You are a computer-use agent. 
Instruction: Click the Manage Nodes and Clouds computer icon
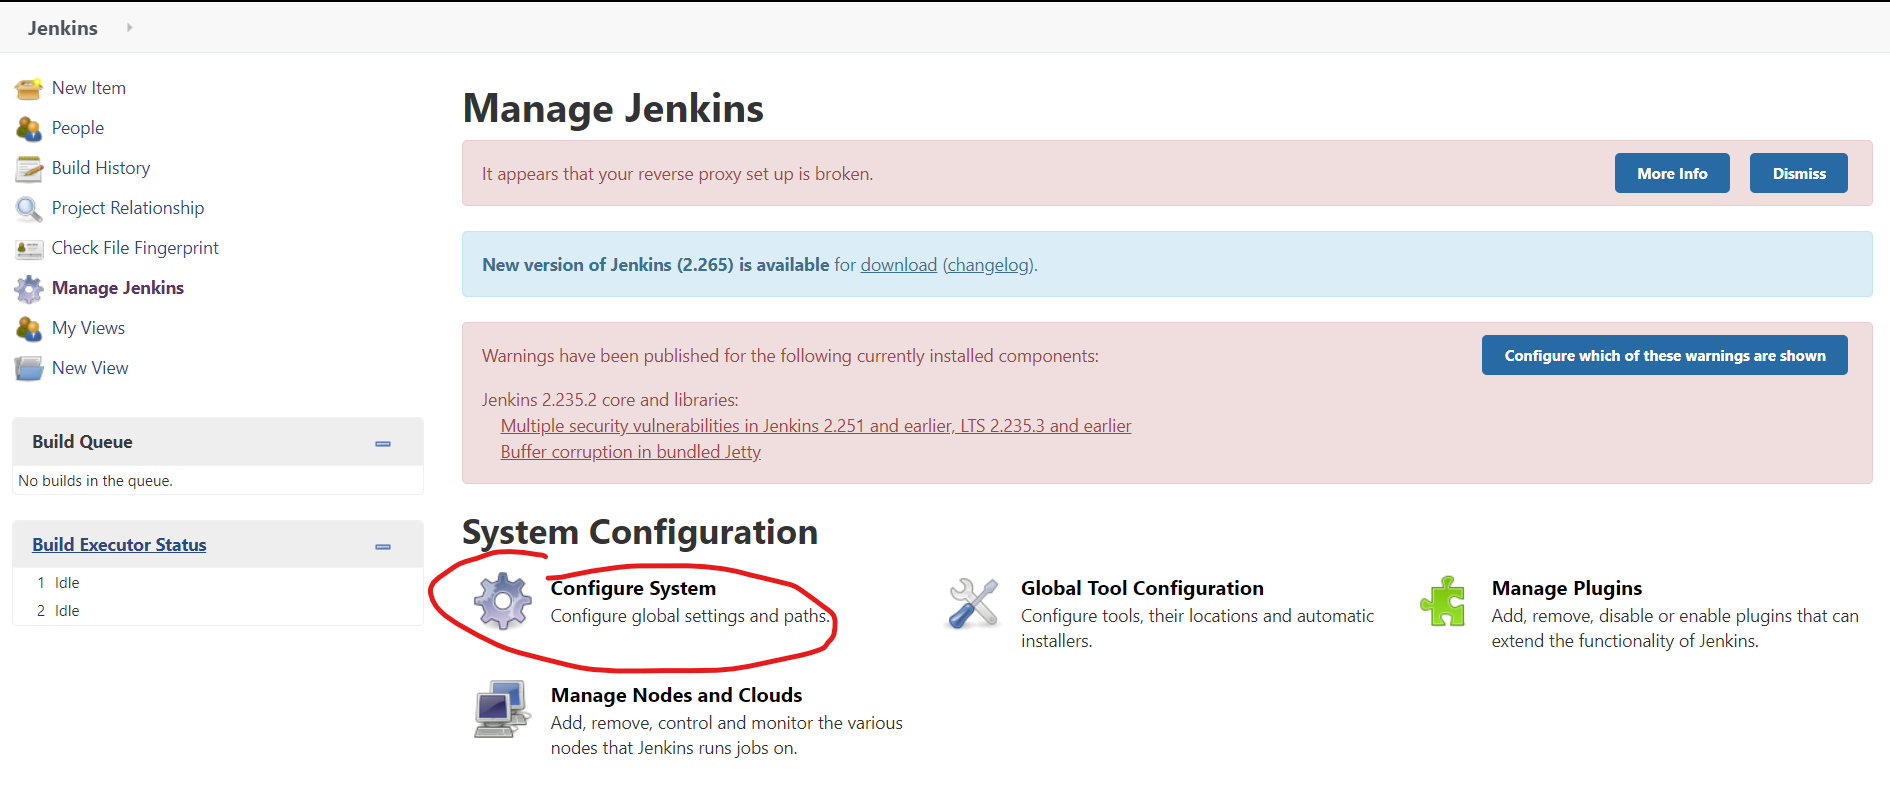(502, 709)
